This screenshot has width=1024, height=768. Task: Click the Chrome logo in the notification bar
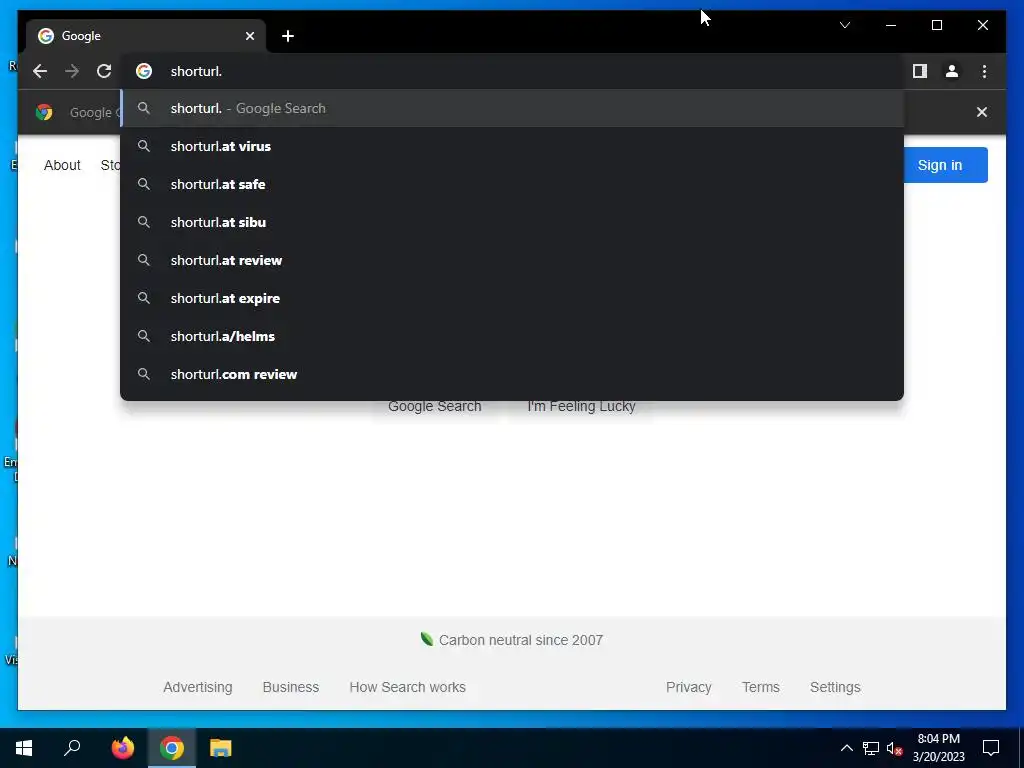(44, 112)
